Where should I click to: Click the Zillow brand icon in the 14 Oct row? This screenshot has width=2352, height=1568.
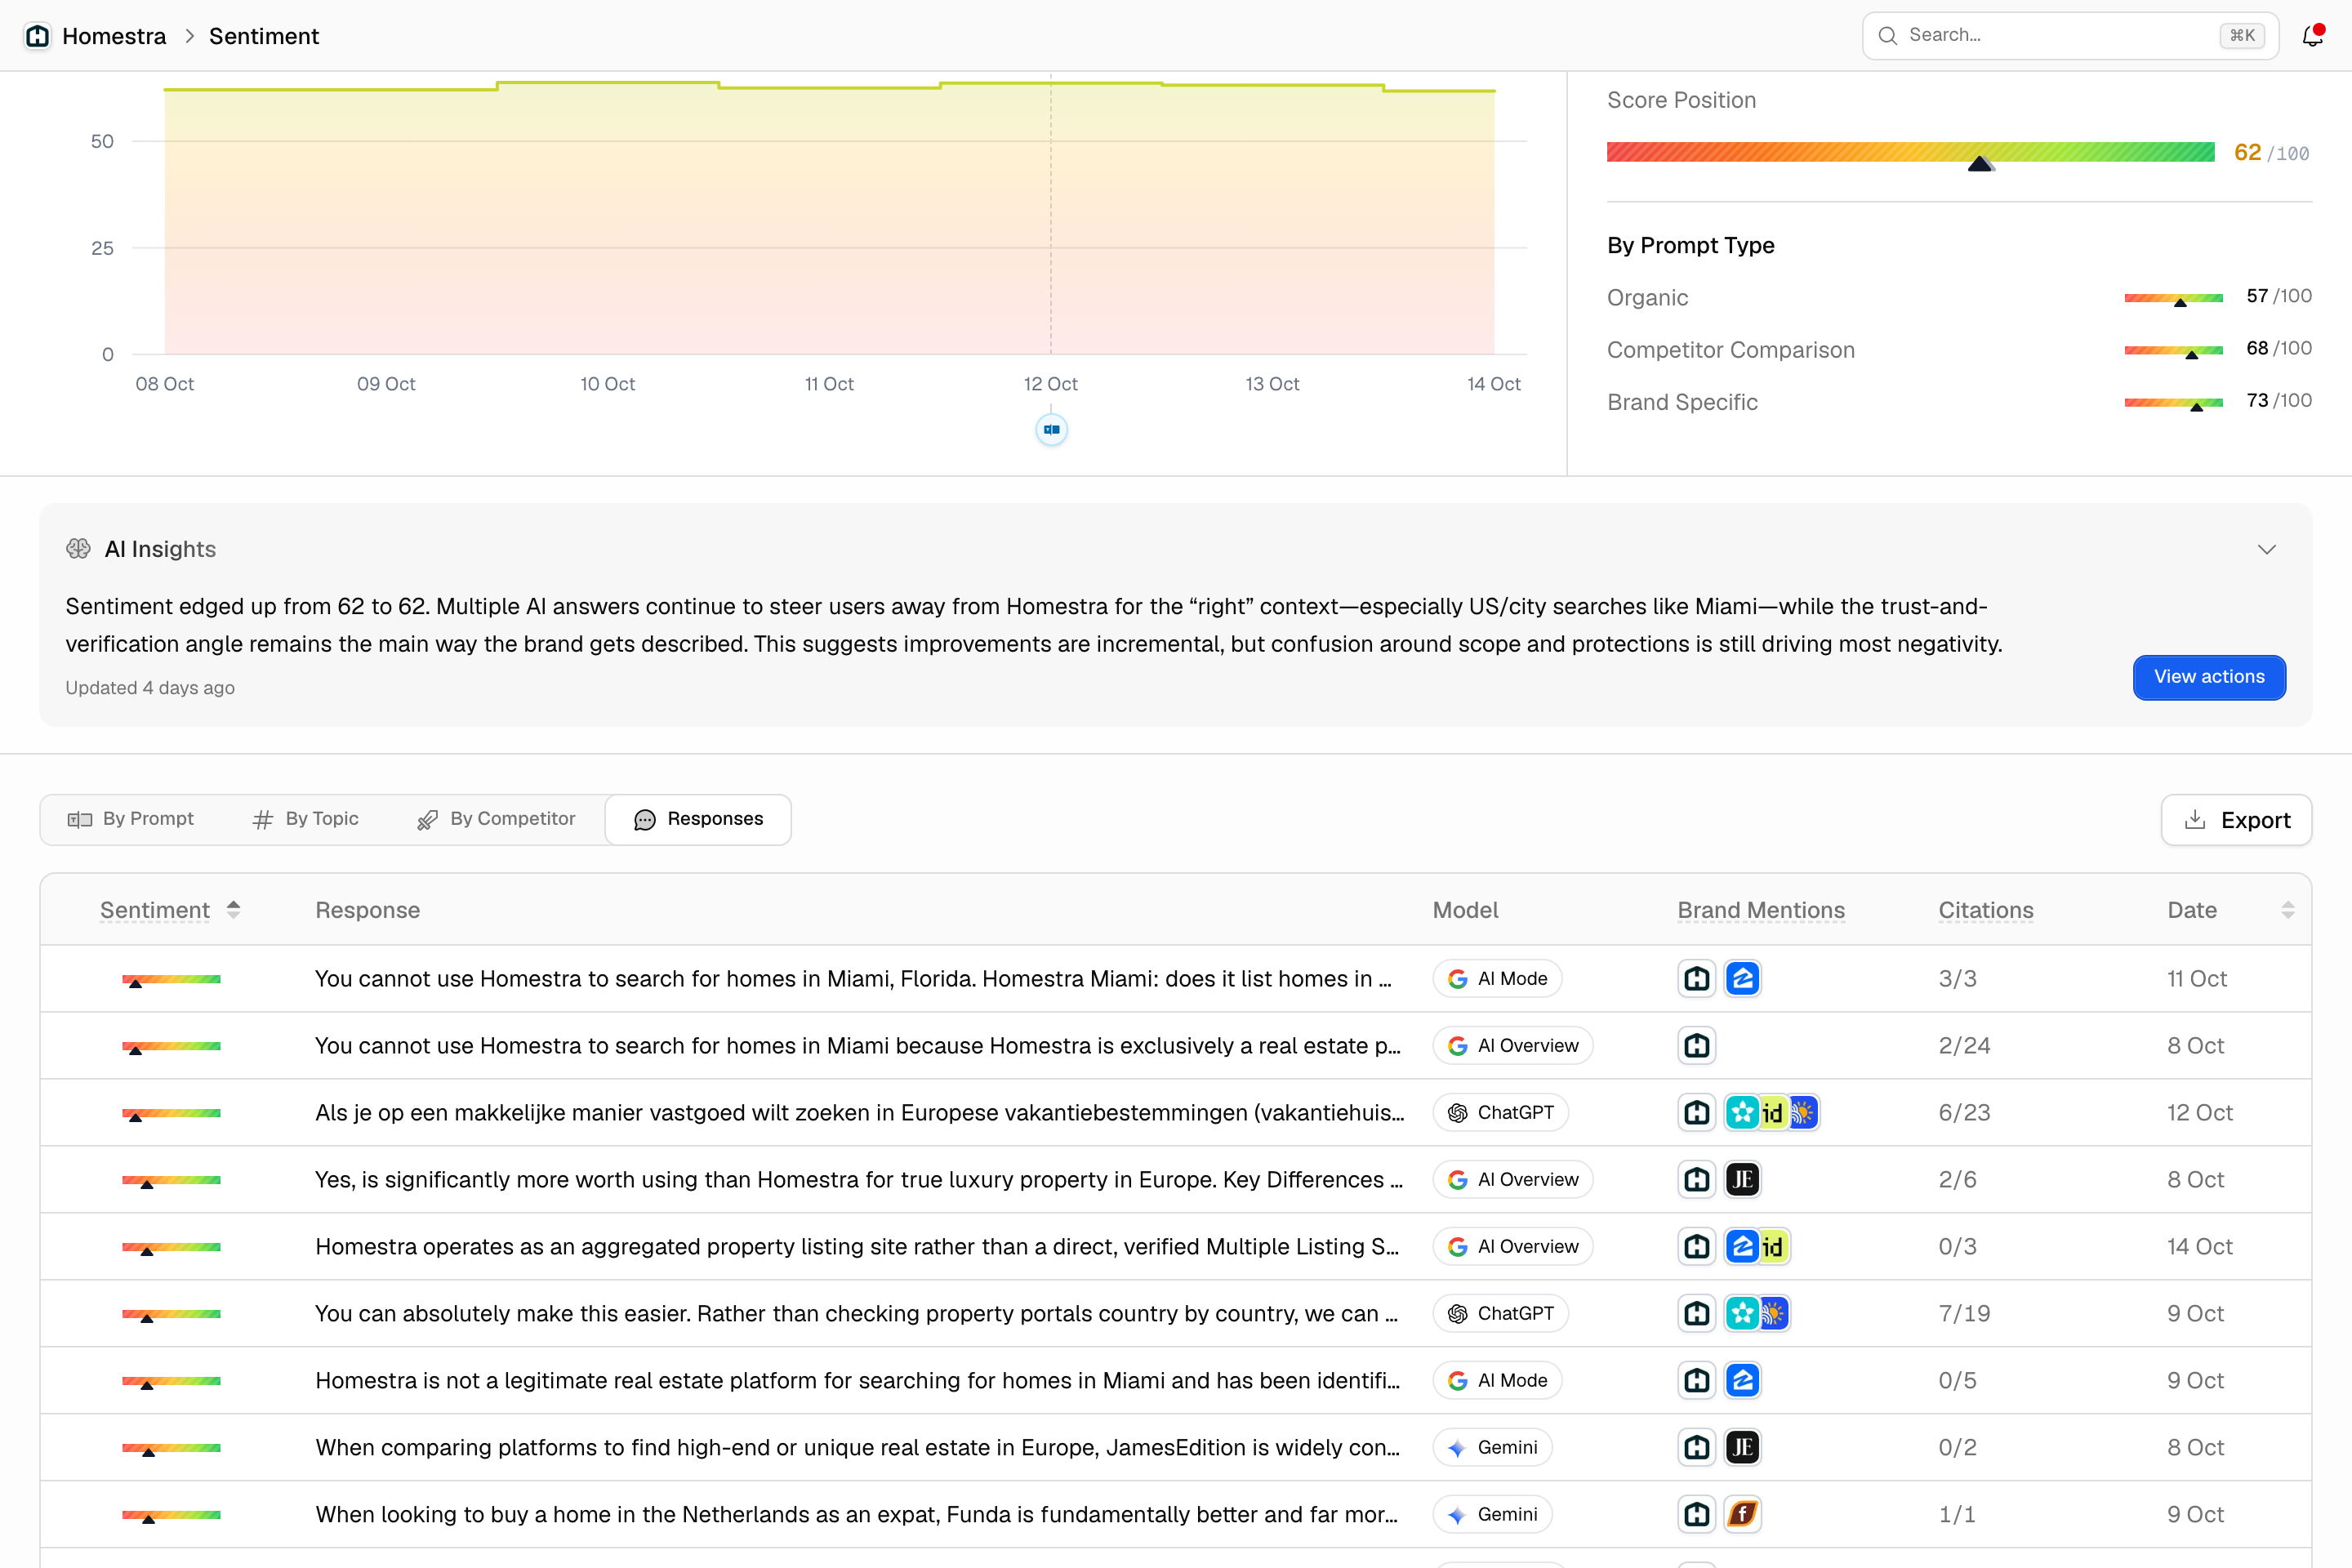[1742, 1247]
